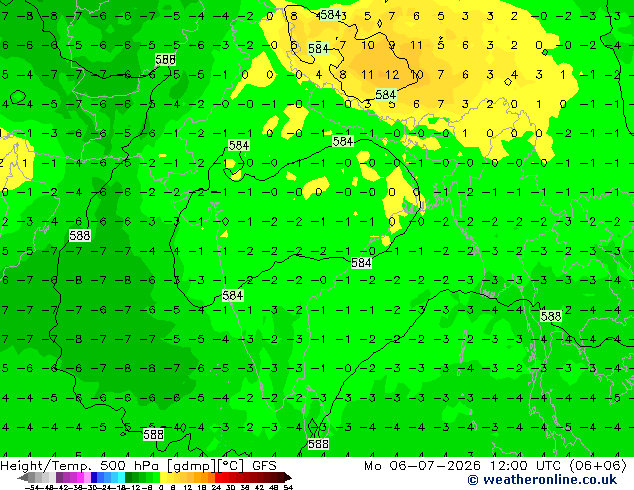This screenshot has width=634, height=490.
Task: Click the 588 contour label on the right side
Action: tap(551, 316)
